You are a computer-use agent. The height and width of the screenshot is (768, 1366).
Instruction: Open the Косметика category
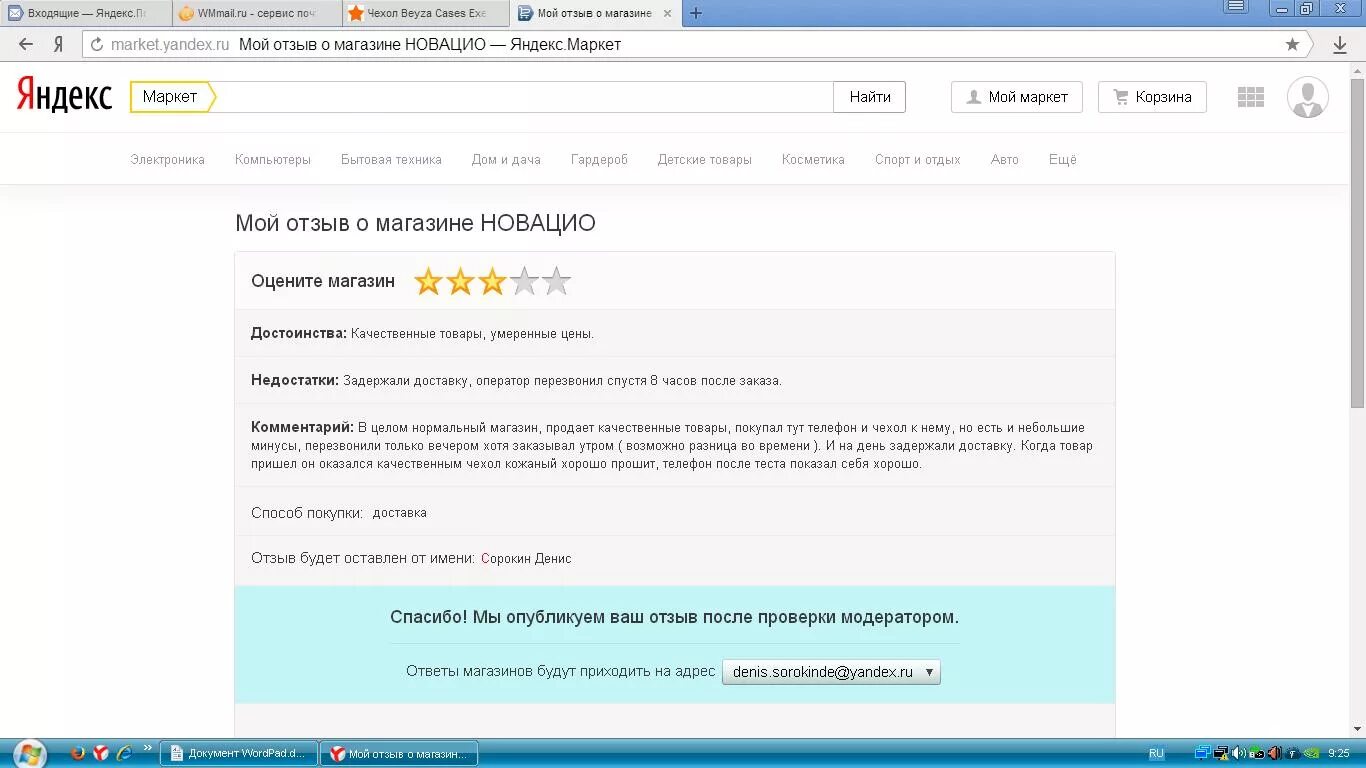(x=813, y=160)
